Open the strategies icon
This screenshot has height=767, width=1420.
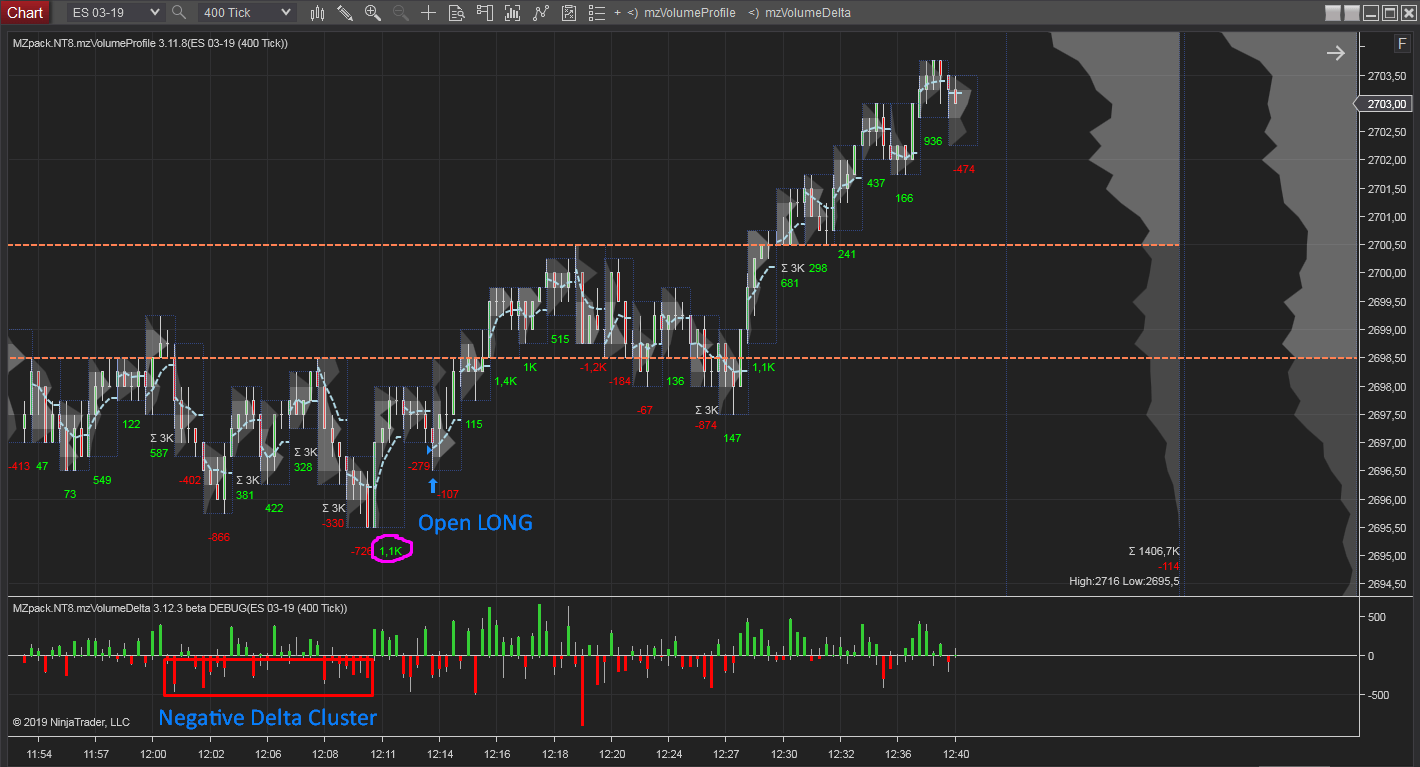(x=569, y=13)
